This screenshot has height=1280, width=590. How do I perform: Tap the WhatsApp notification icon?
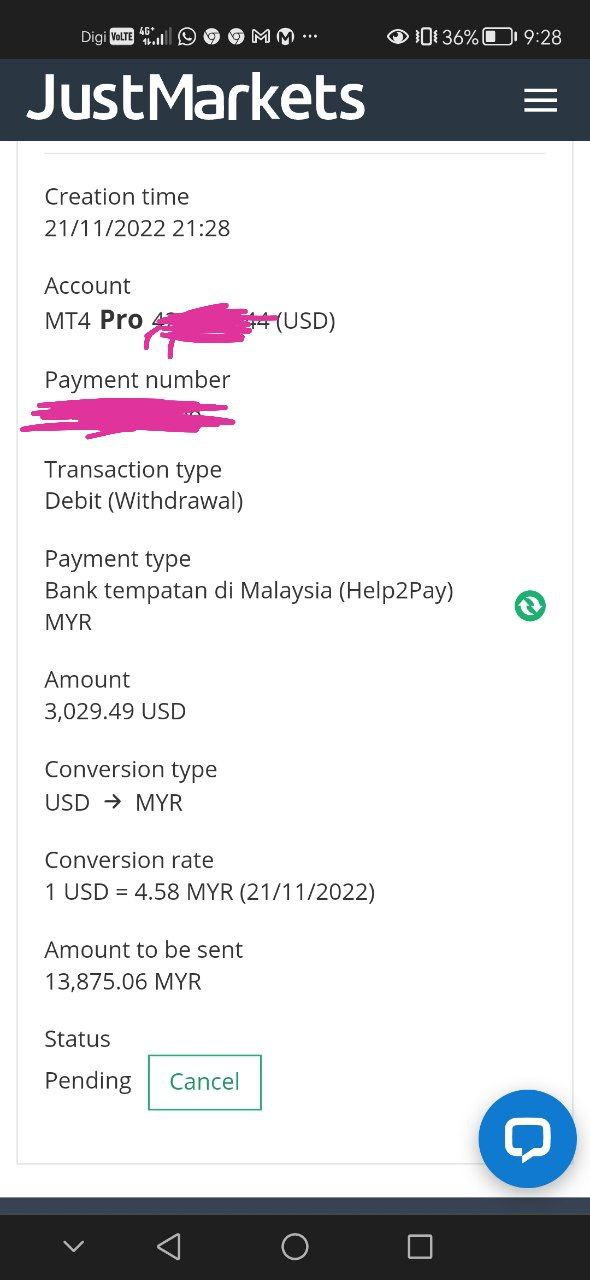pyautogui.click(x=187, y=37)
